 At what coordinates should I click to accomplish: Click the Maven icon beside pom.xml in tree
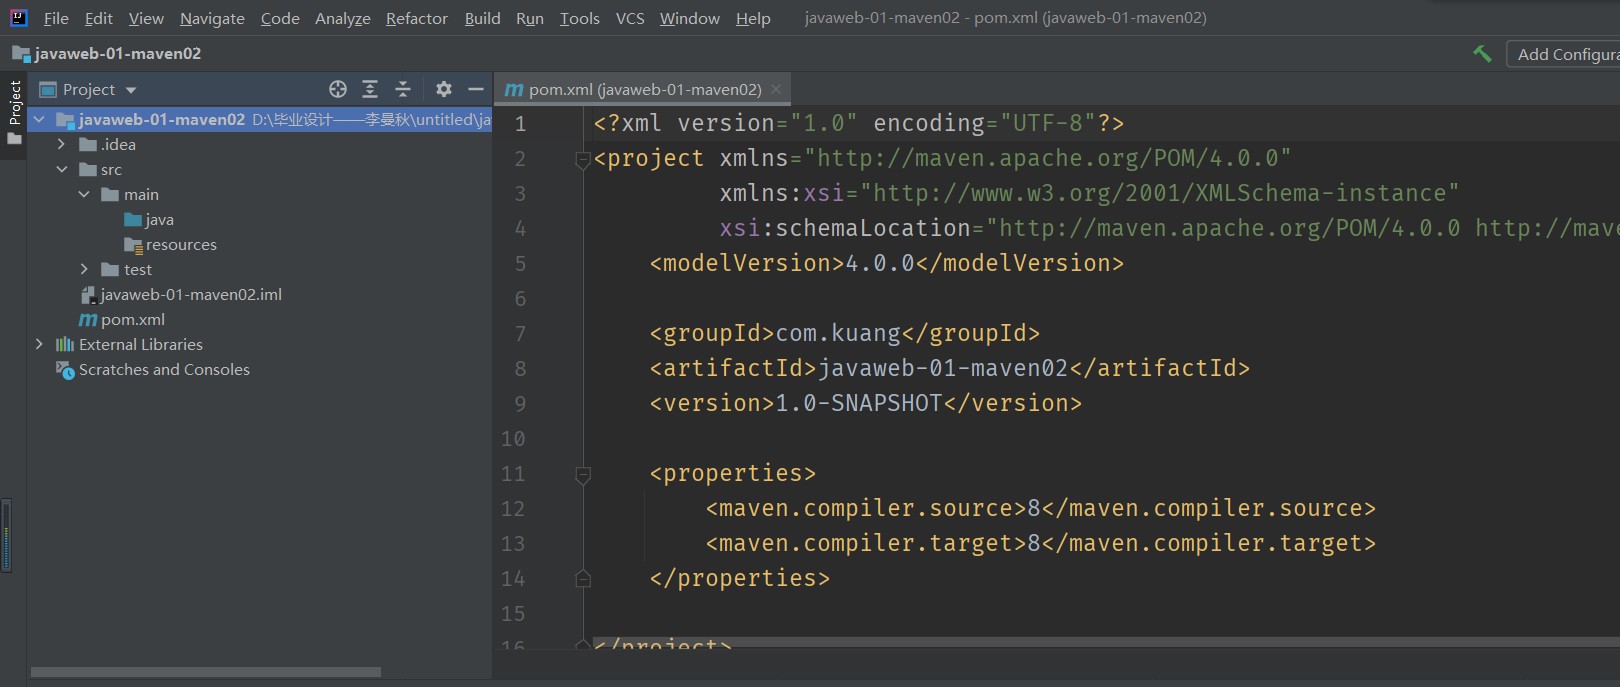[x=88, y=320]
